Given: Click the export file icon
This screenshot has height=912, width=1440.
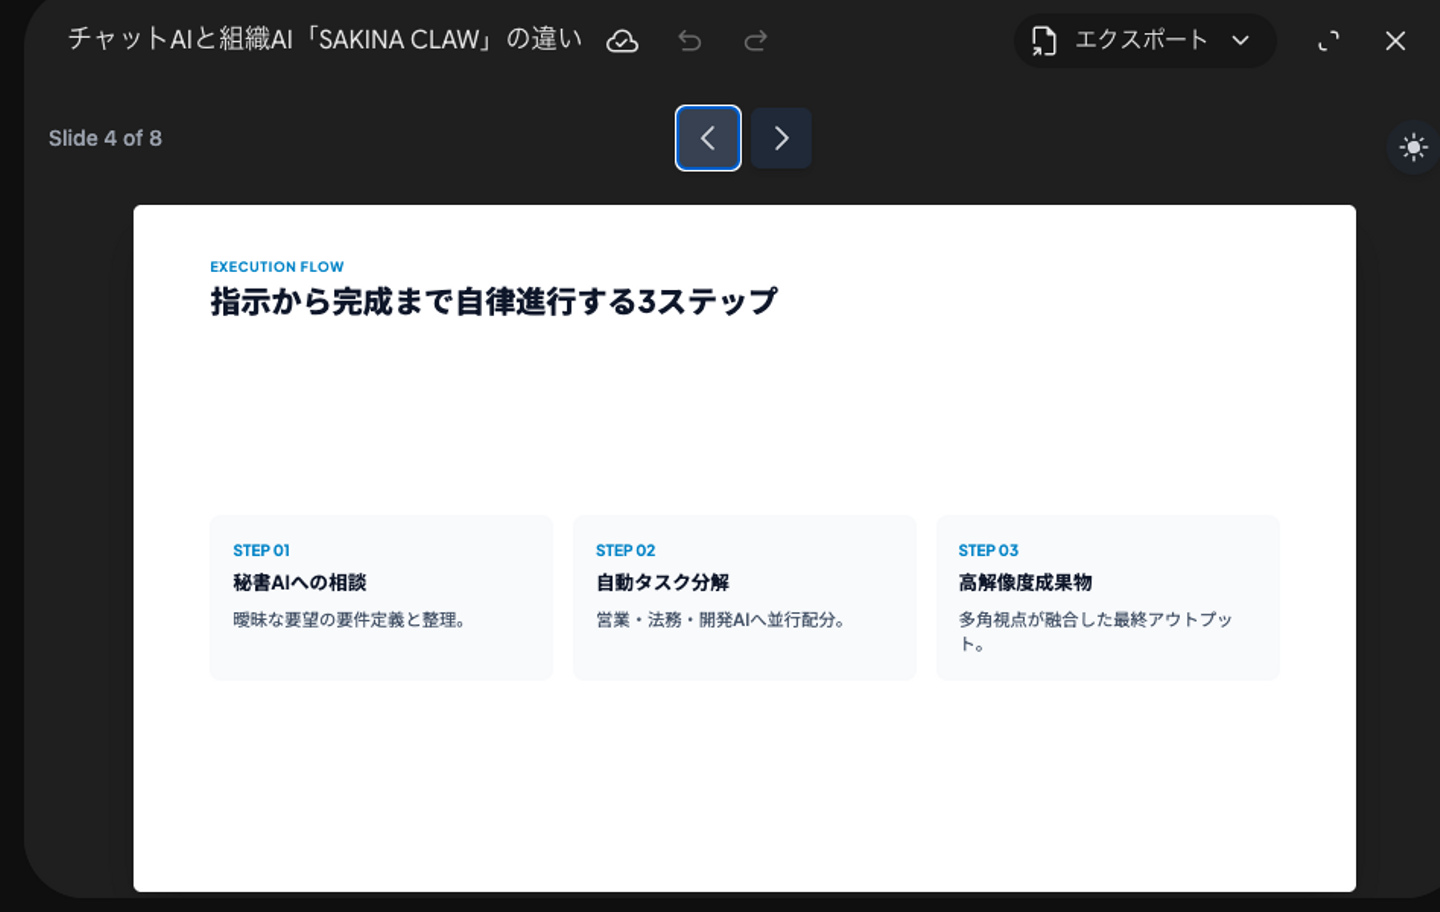Looking at the screenshot, I should 1044,41.
